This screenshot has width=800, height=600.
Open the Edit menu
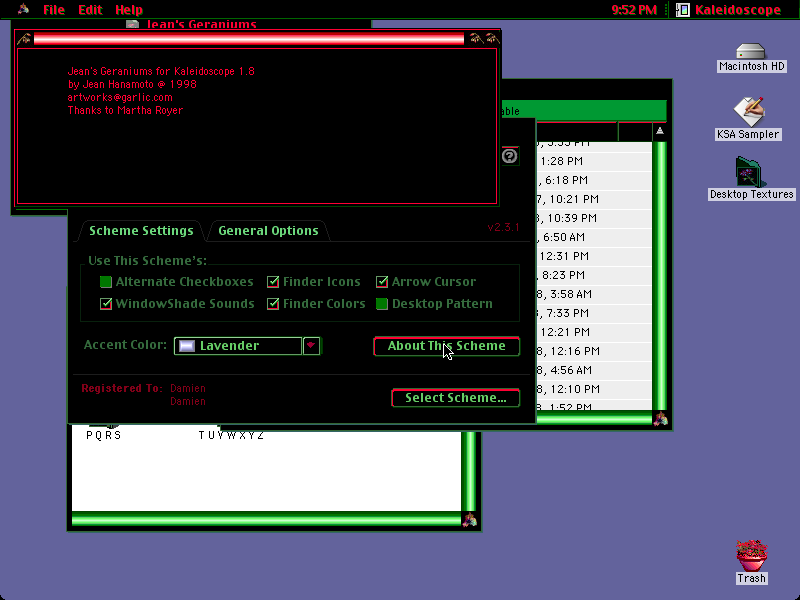pos(90,10)
